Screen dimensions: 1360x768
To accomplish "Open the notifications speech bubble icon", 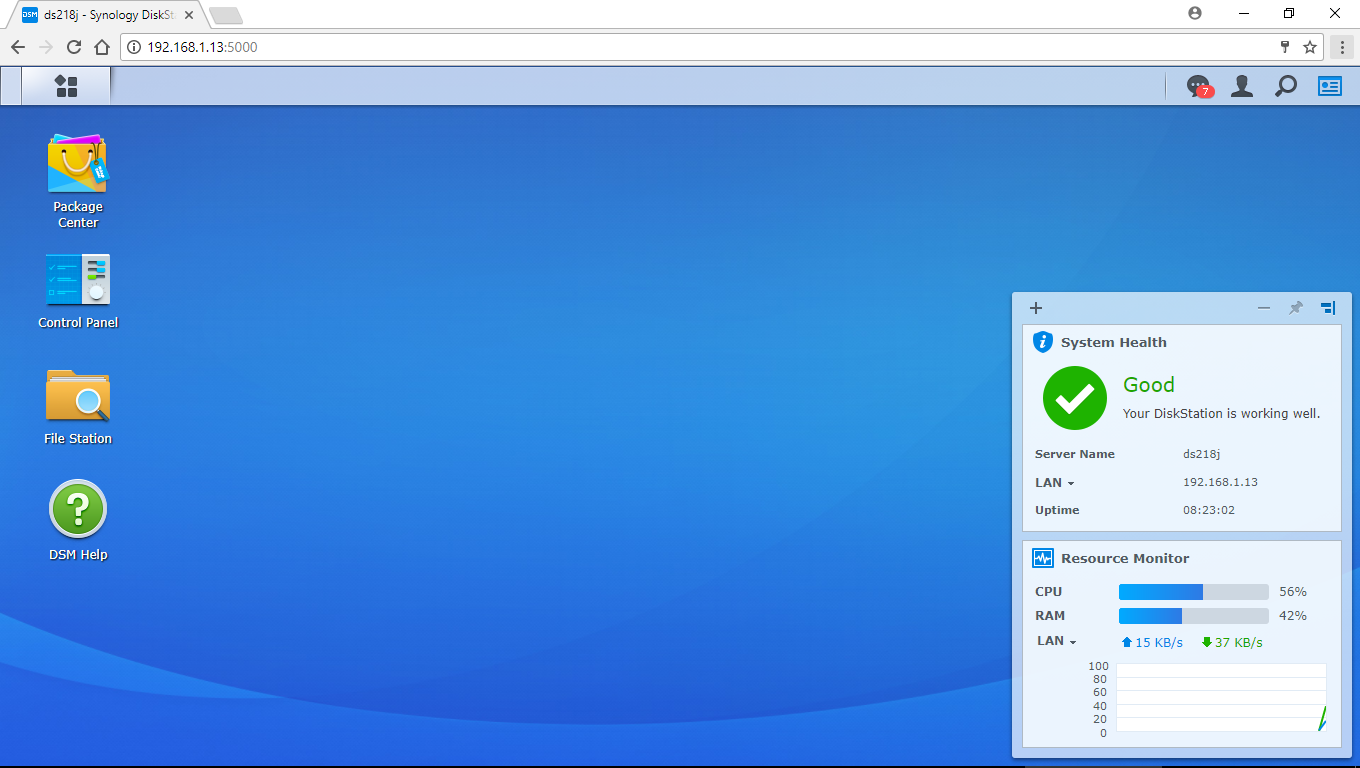I will click(1198, 87).
